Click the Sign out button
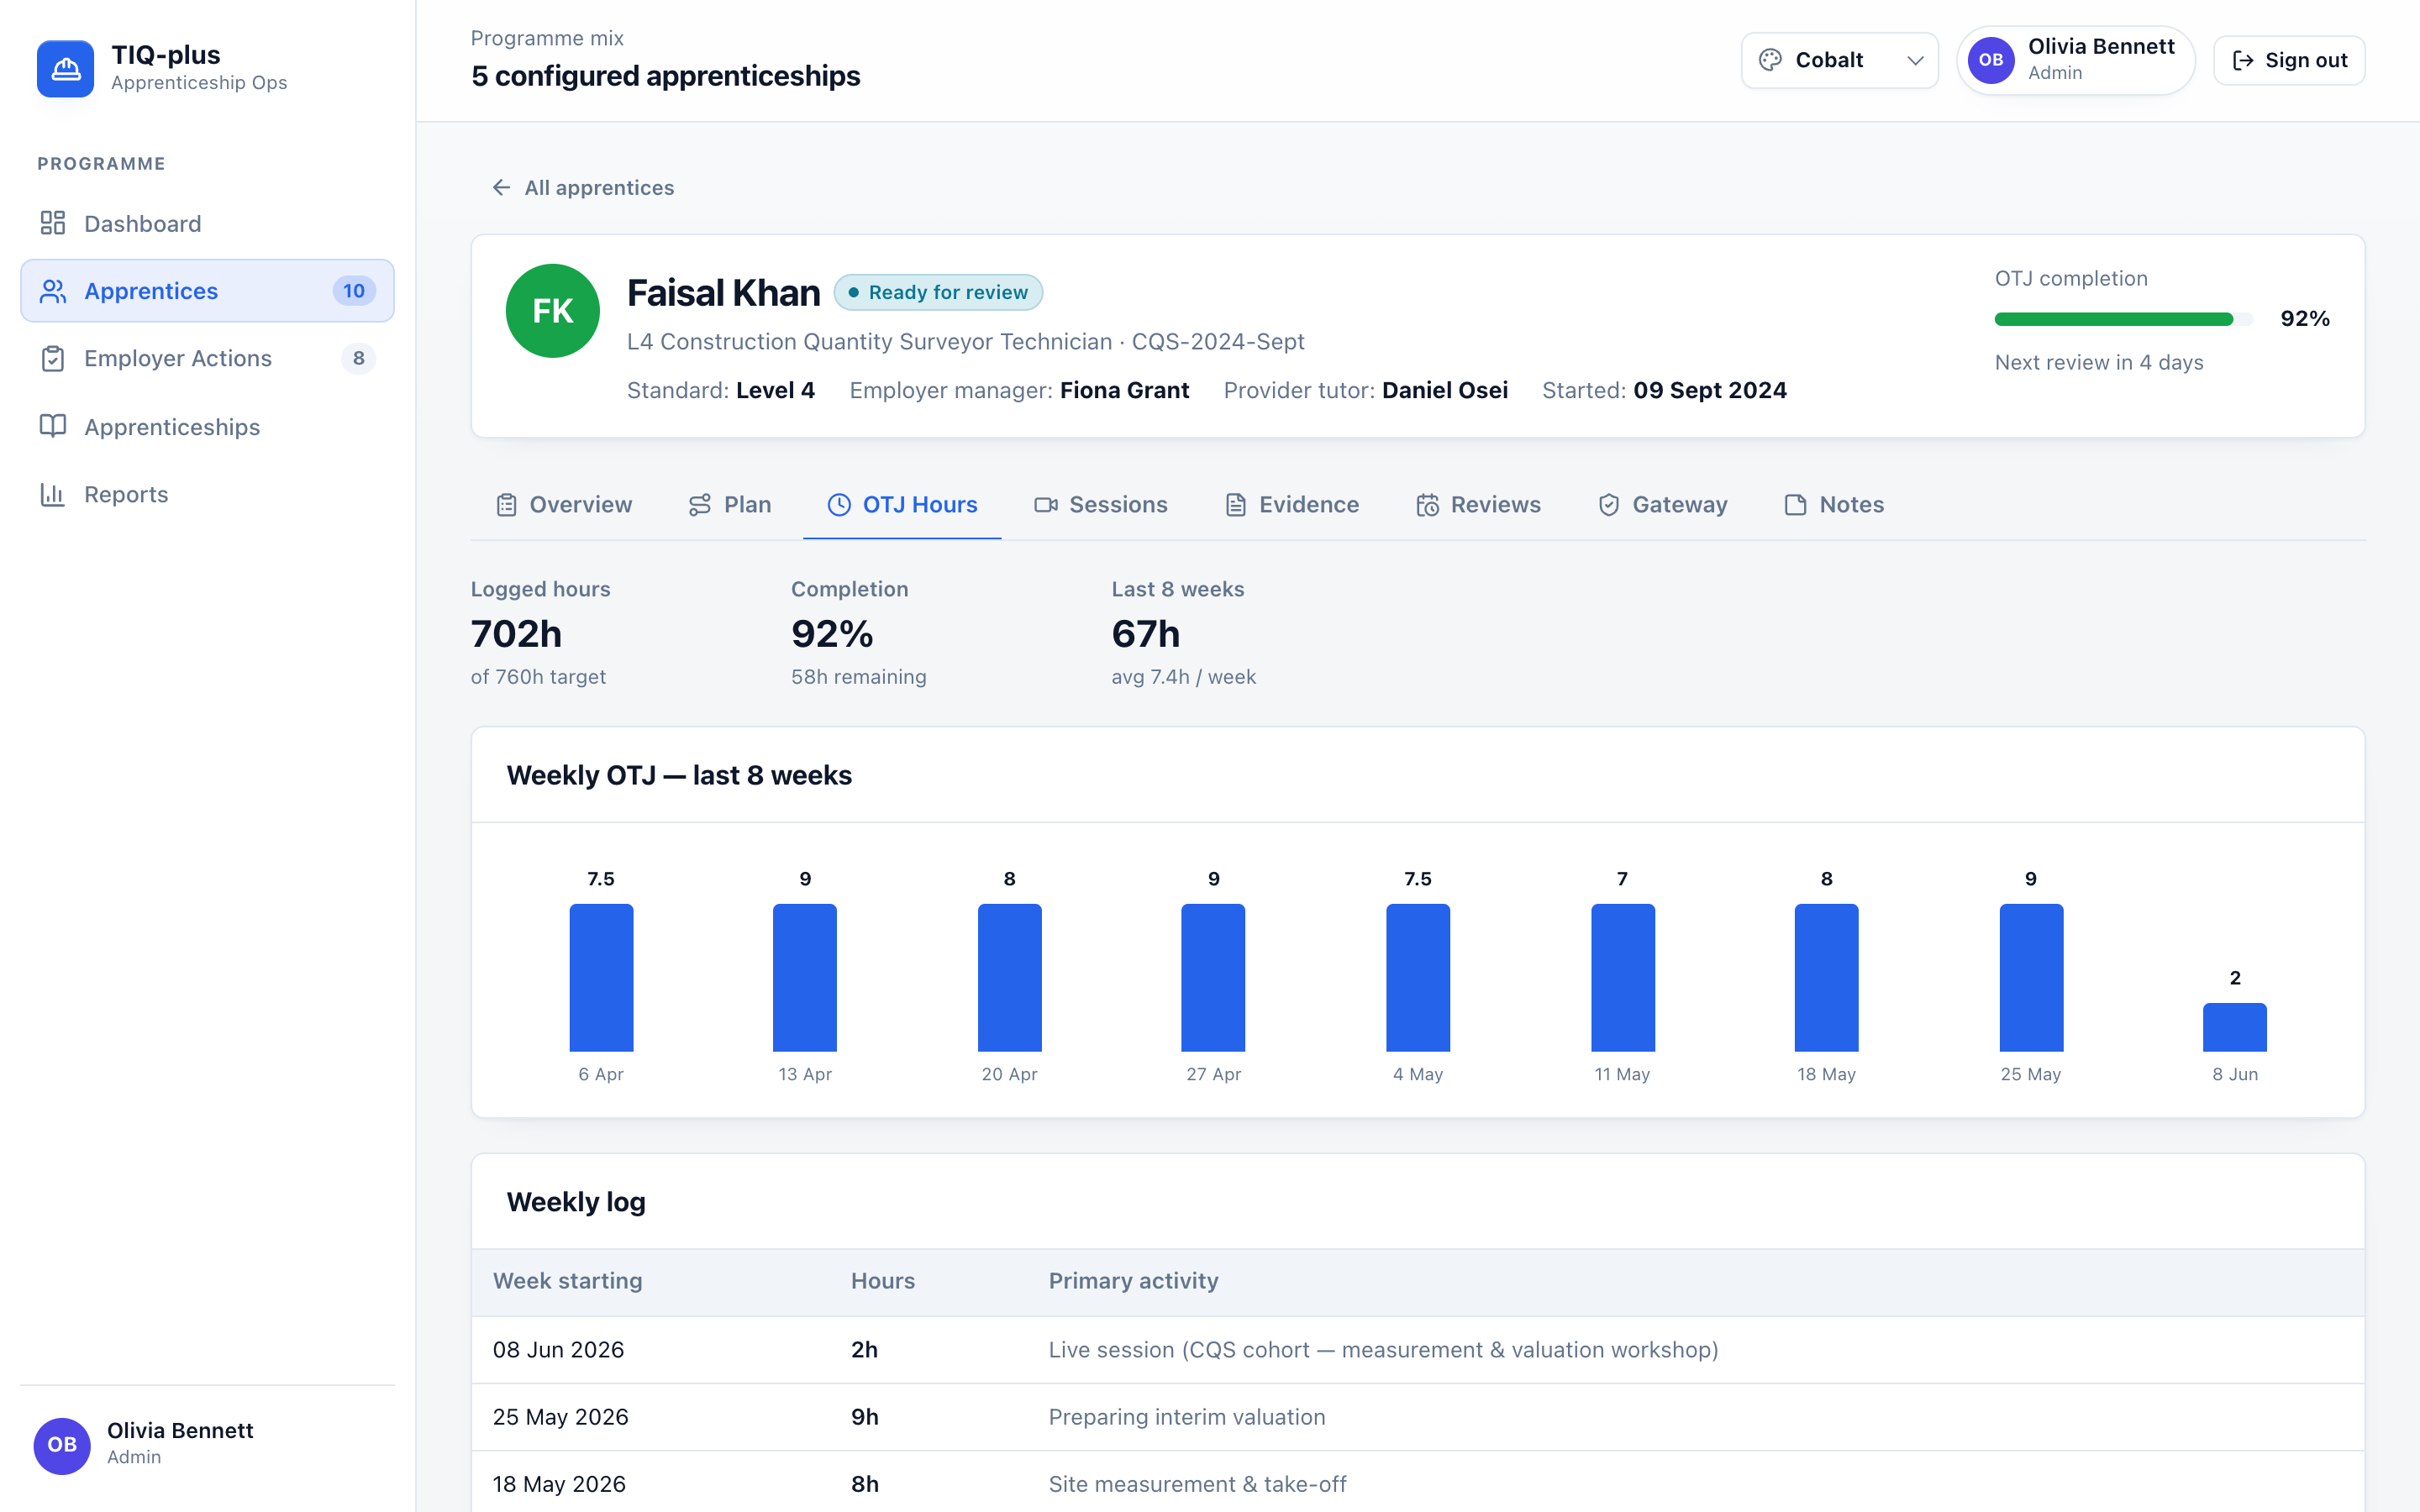 point(2289,60)
